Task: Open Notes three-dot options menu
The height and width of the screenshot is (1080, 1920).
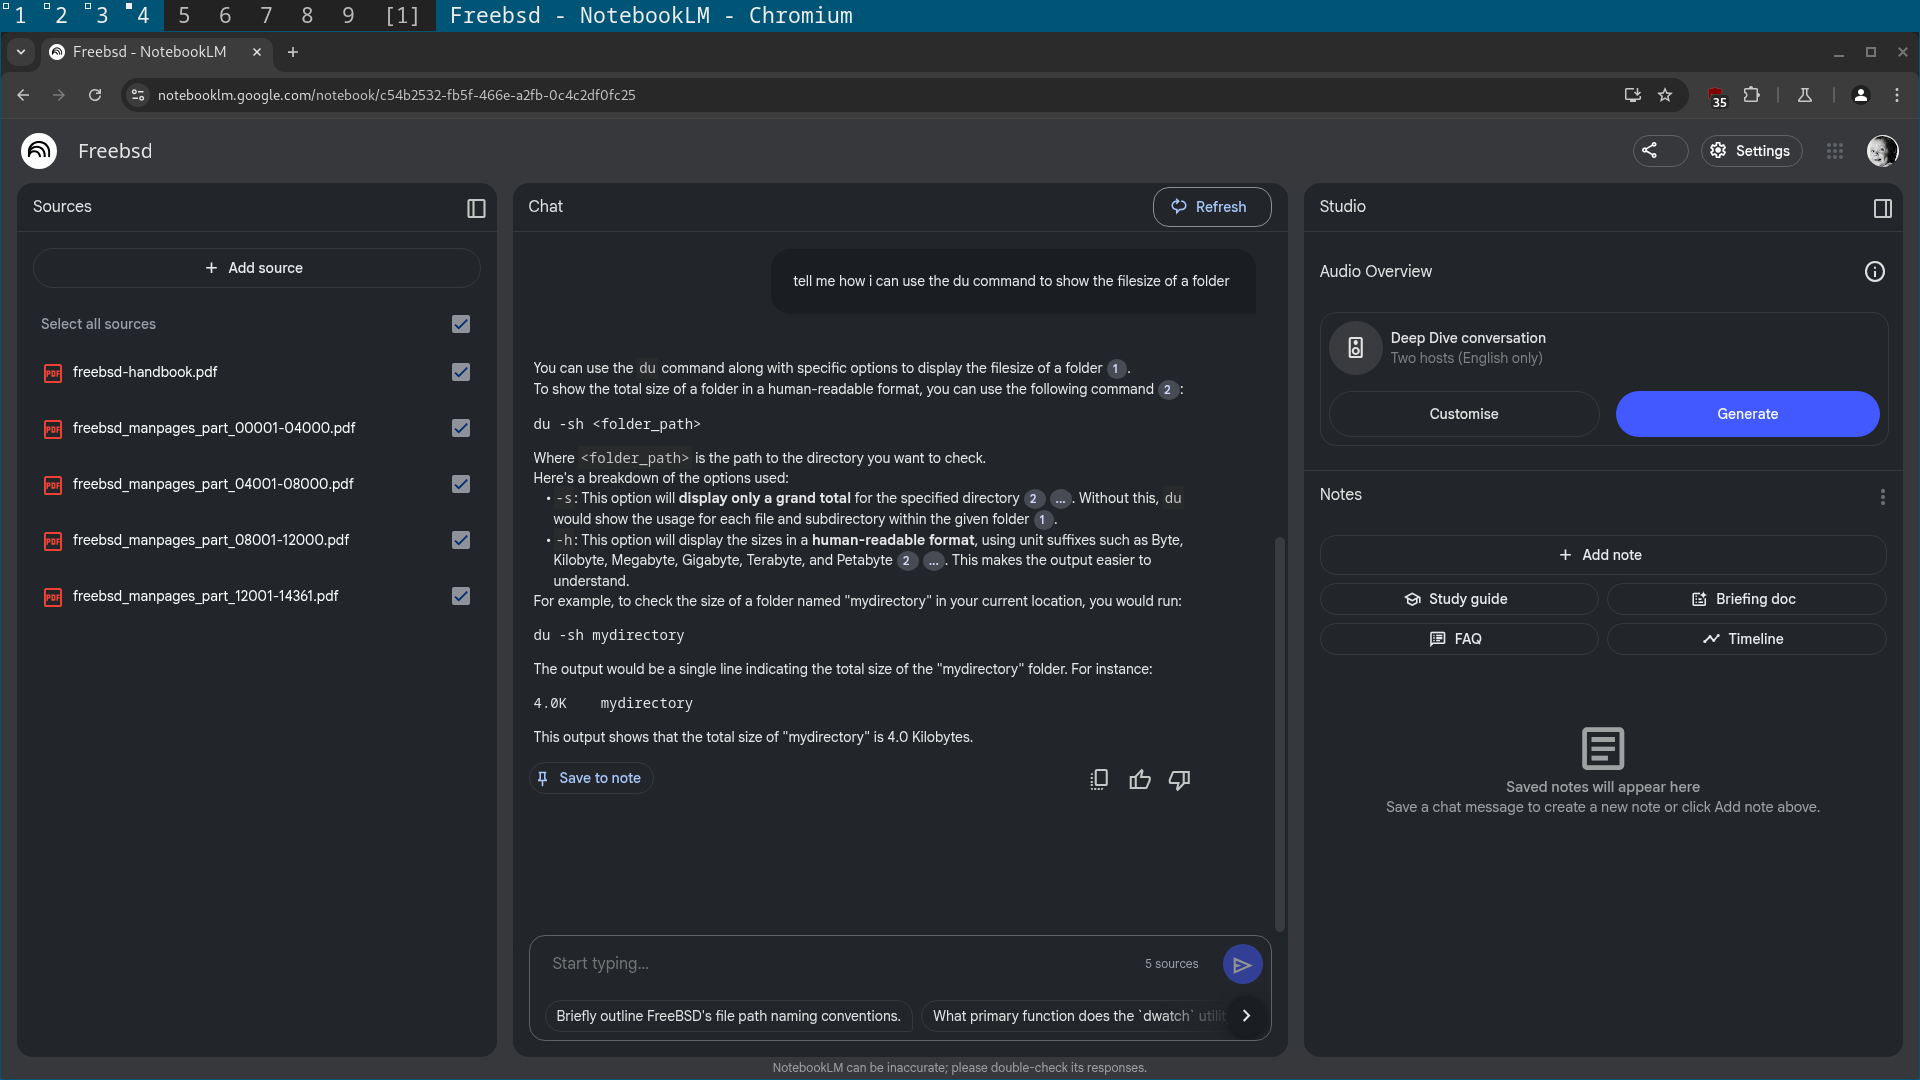Action: click(x=1882, y=496)
